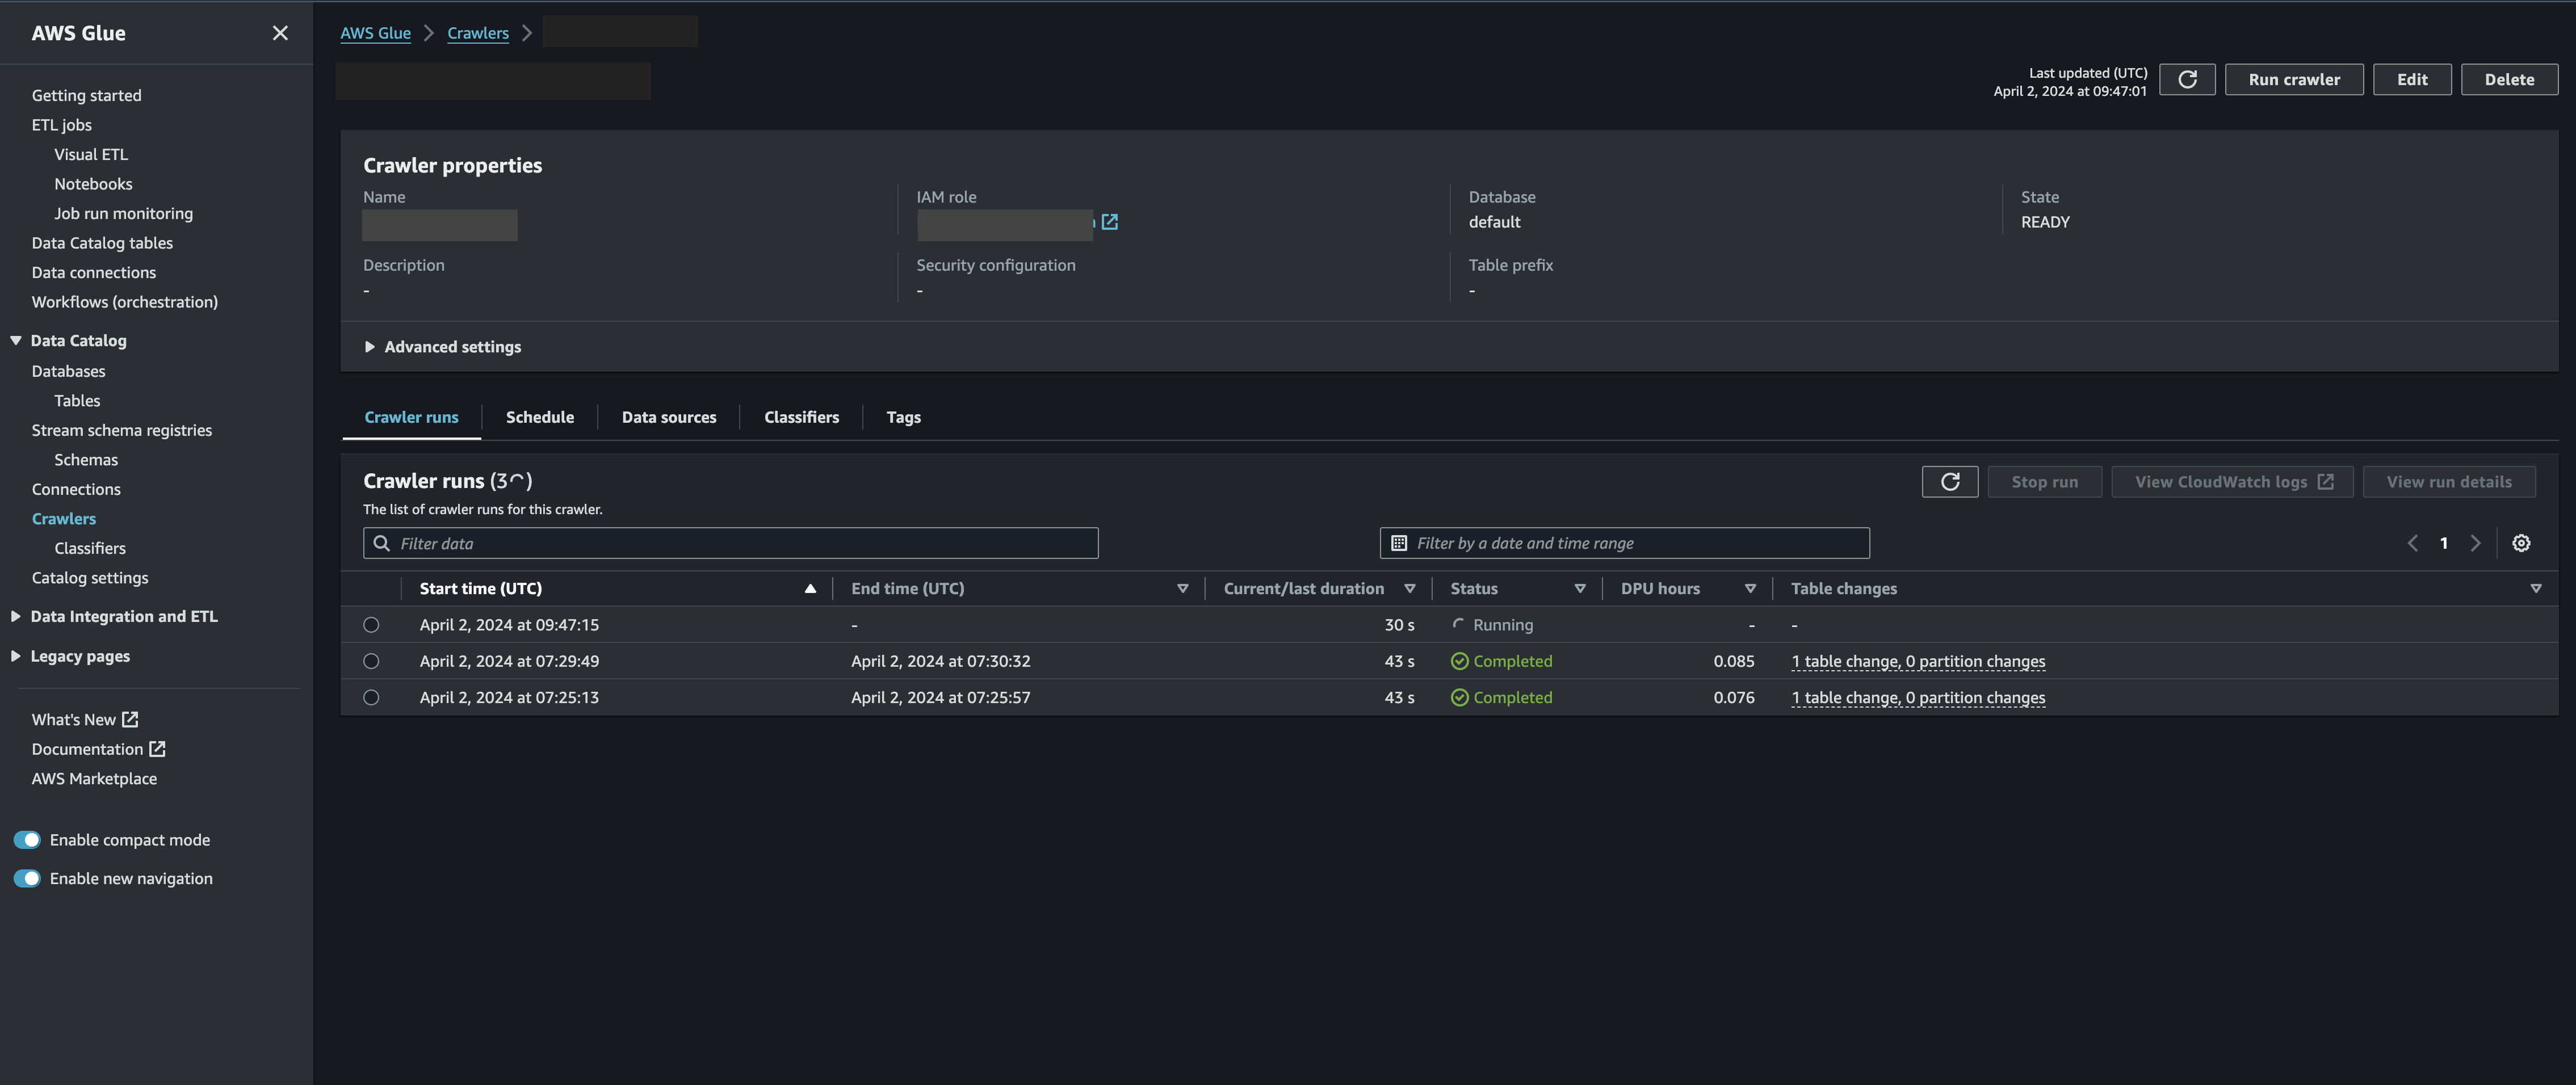Refresh crawler details next to Run crawler

(x=2187, y=80)
